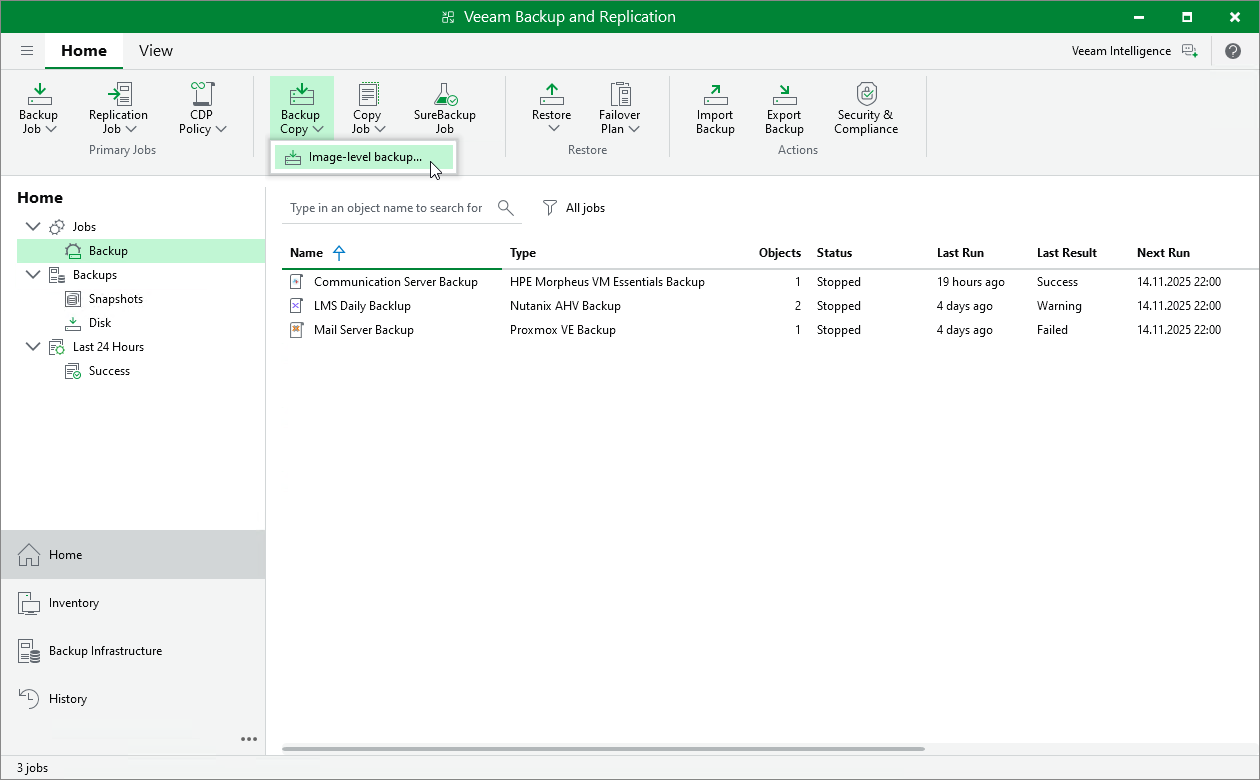
Task: Open the Inventory navigation pane
Action: 133,603
